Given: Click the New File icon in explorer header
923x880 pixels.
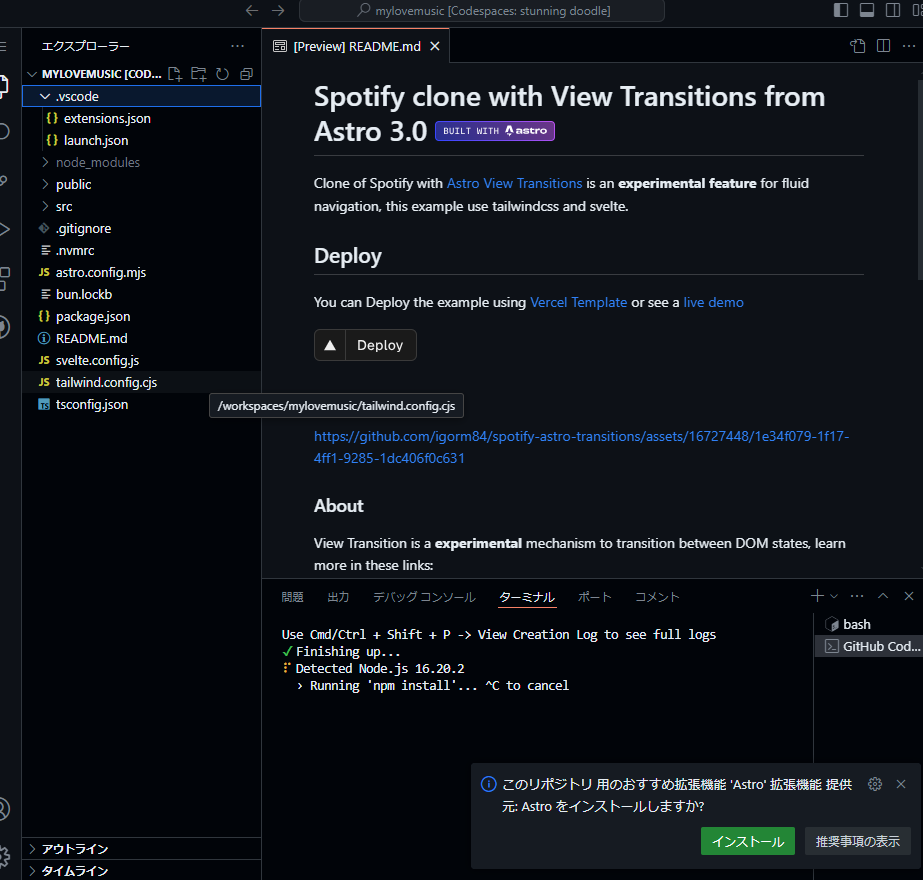Looking at the screenshot, I should 175,74.
